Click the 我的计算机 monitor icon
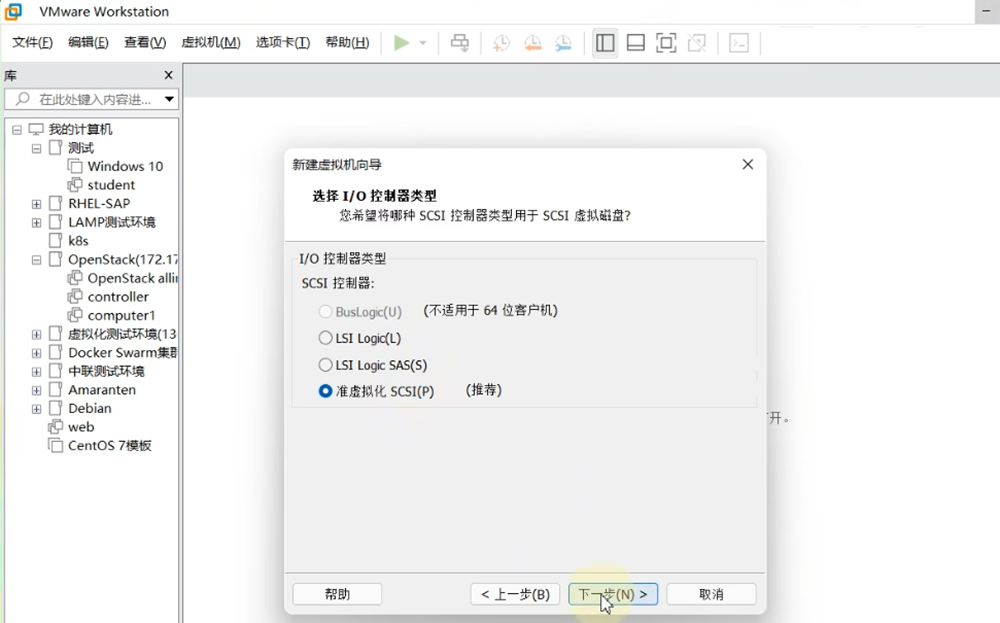 (36, 129)
